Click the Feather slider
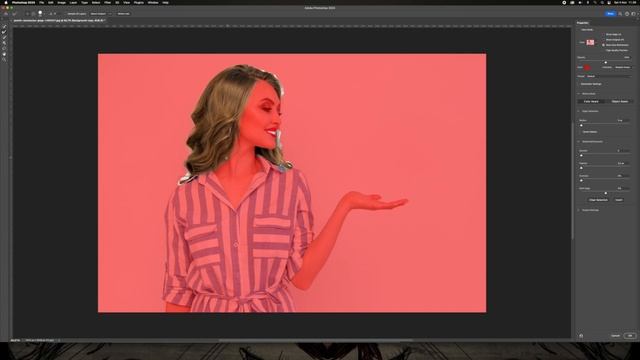The image size is (640, 360). coord(604,168)
